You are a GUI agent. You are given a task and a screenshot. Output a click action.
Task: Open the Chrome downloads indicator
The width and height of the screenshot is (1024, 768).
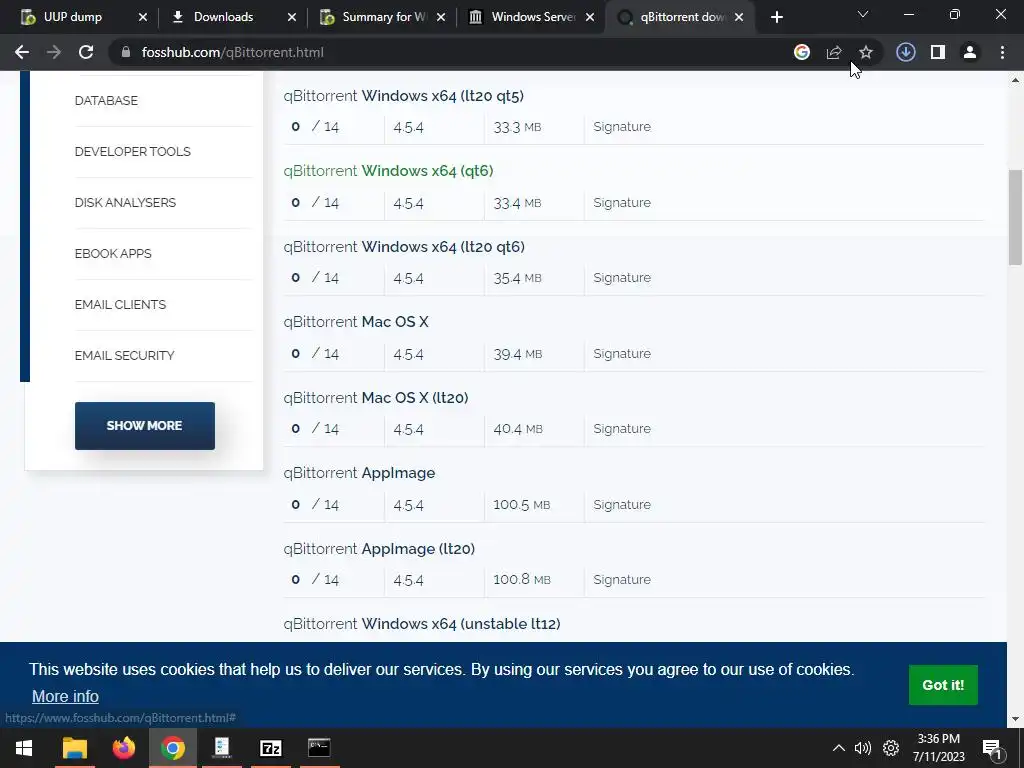[906, 52]
